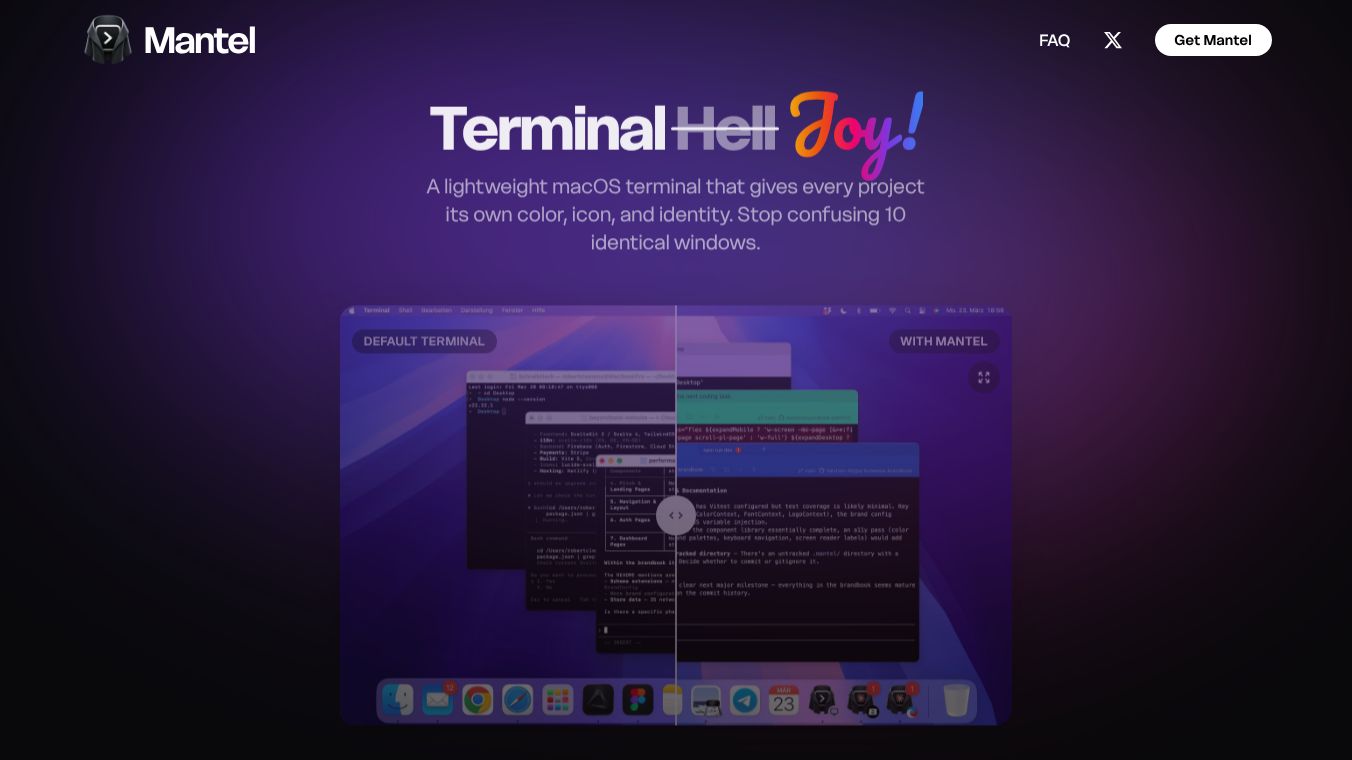Screen dimensions: 1352x760
Task: Open the X (Twitter) profile link
Action: point(1112,40)
